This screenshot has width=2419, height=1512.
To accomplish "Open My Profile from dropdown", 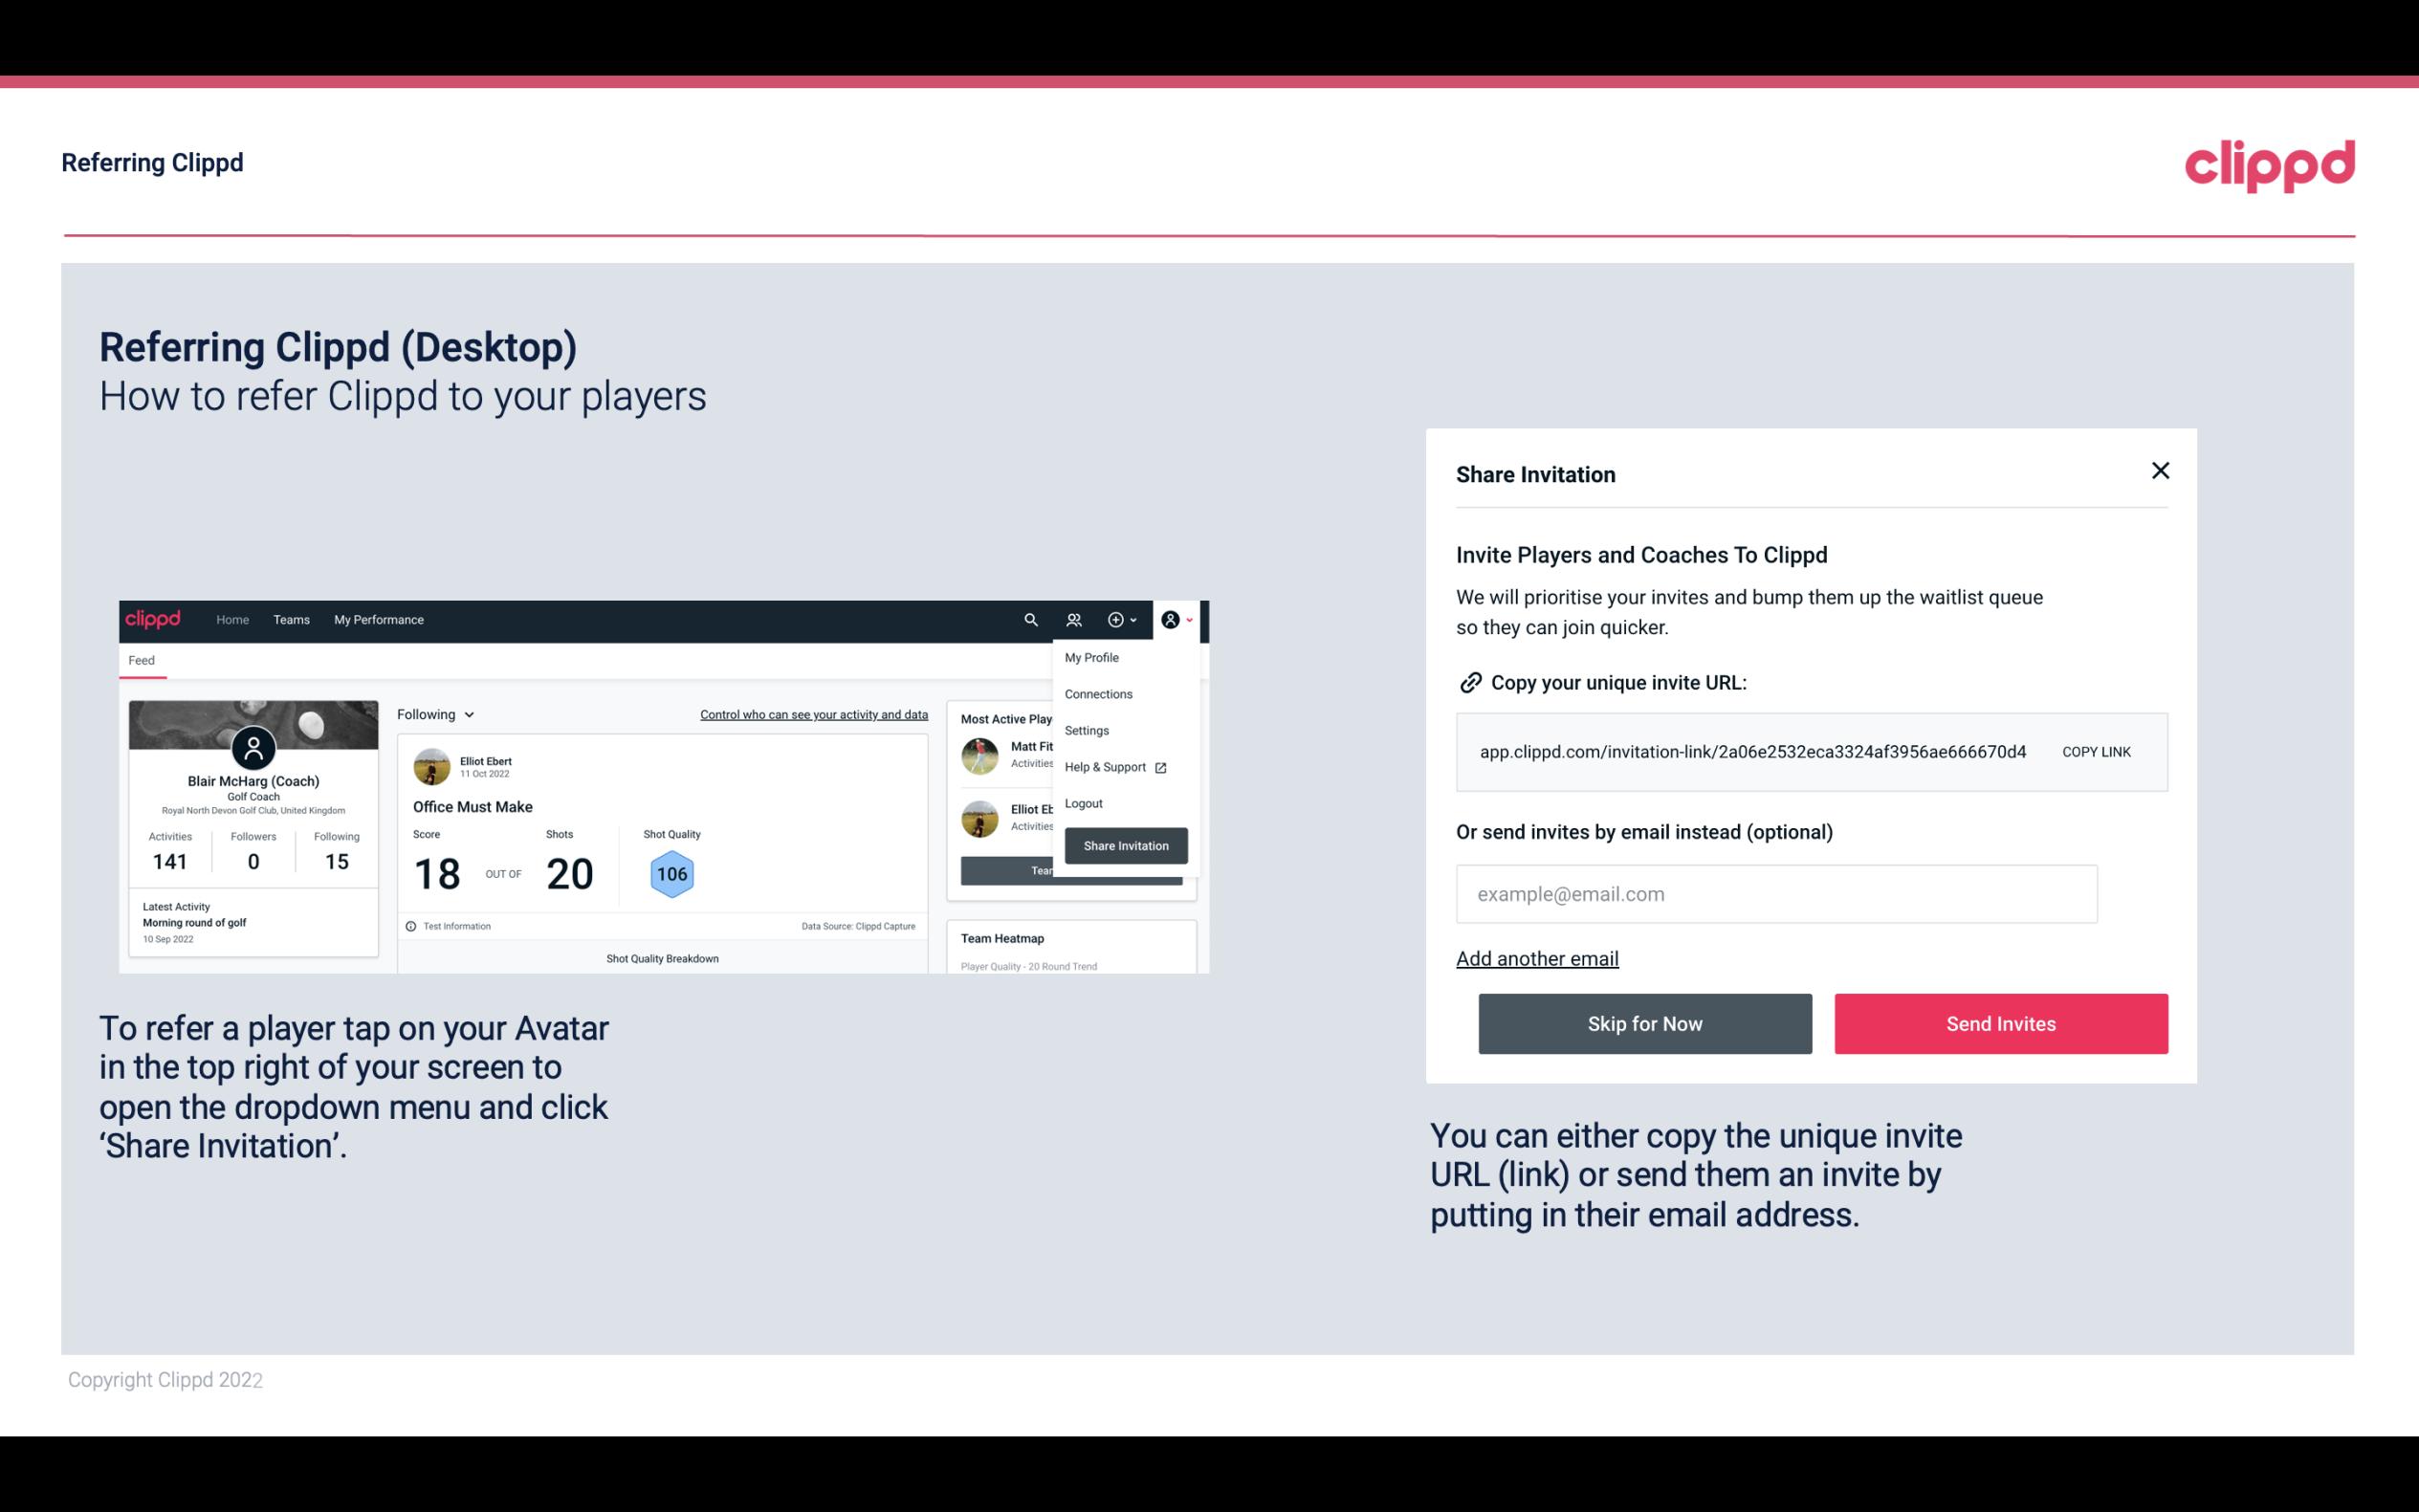I will pos(1092,658).
